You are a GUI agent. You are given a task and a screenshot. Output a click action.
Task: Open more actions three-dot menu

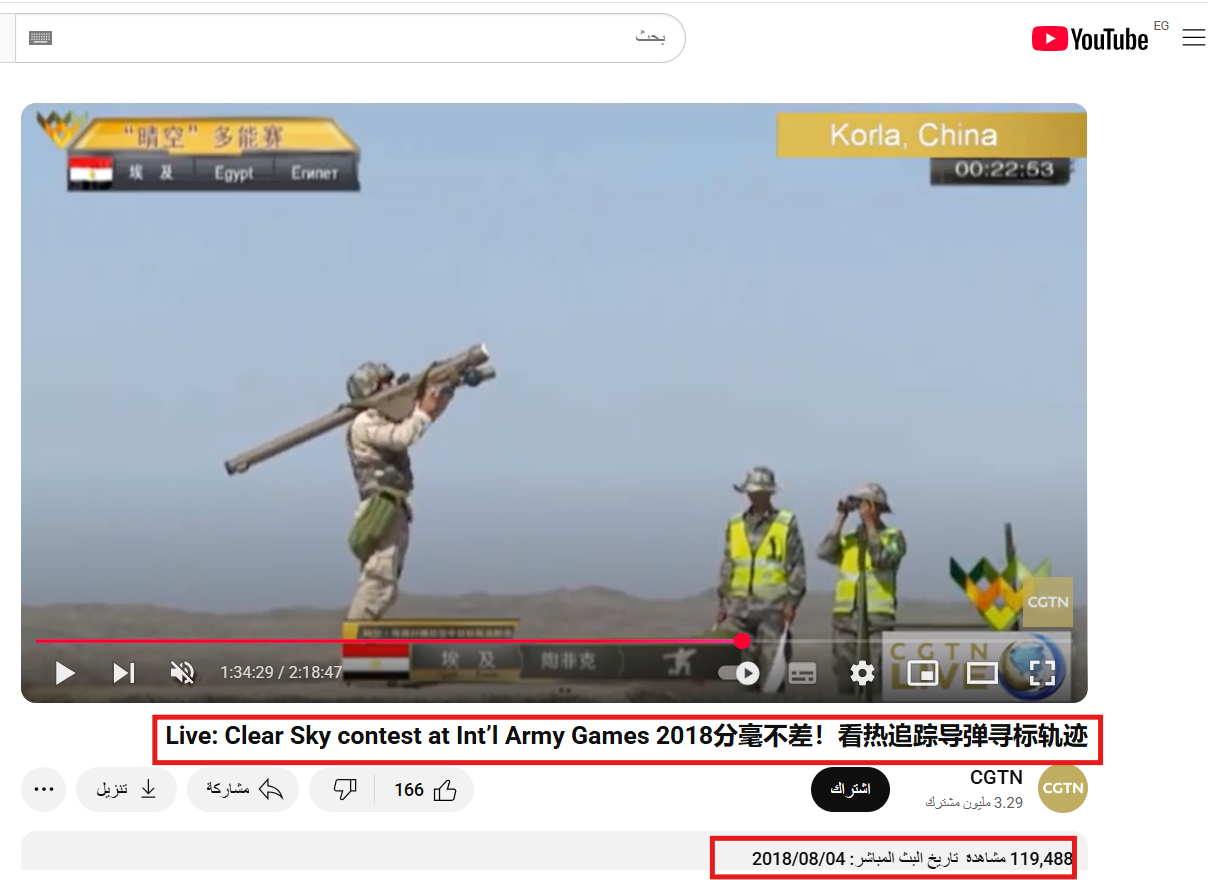pos(44,790)
